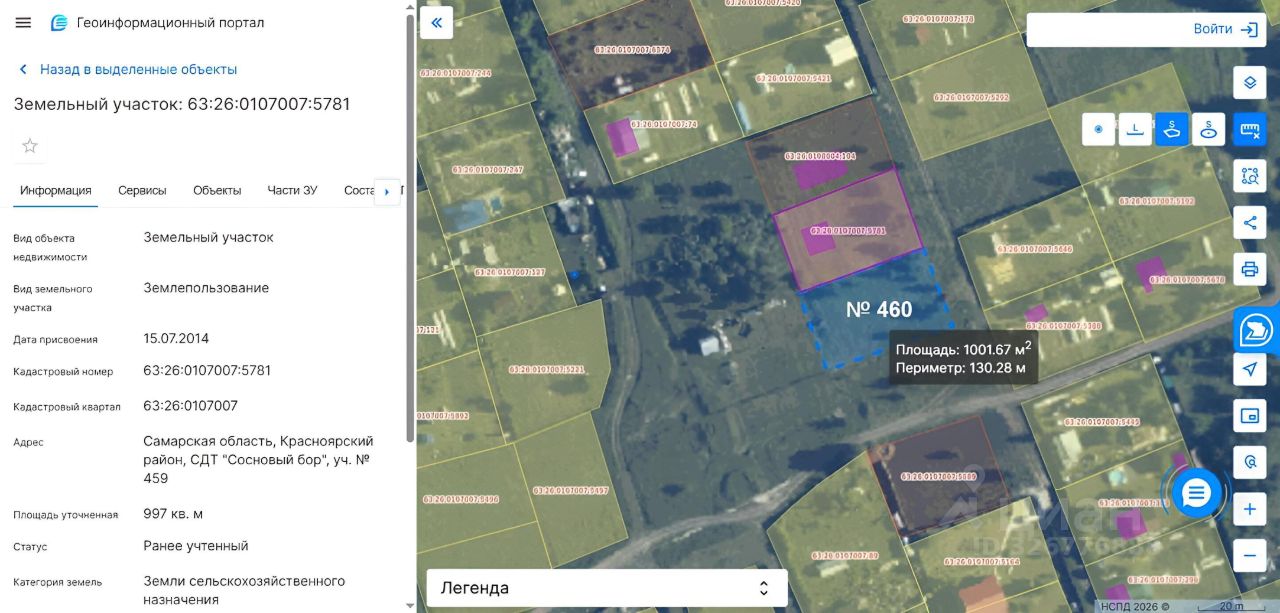The height and width of the screenshot is (613, 1280).
Task: Open the Части ЗУ tab
Action: coord(292,190)
